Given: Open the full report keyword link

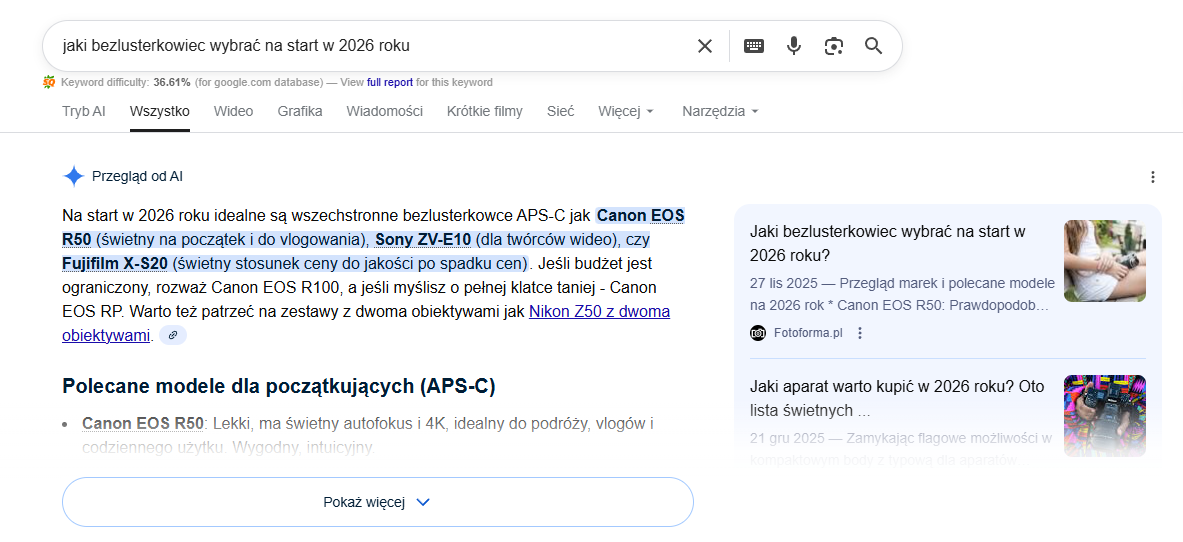Looking at the screenshot, I should click(x=390, y=82).
